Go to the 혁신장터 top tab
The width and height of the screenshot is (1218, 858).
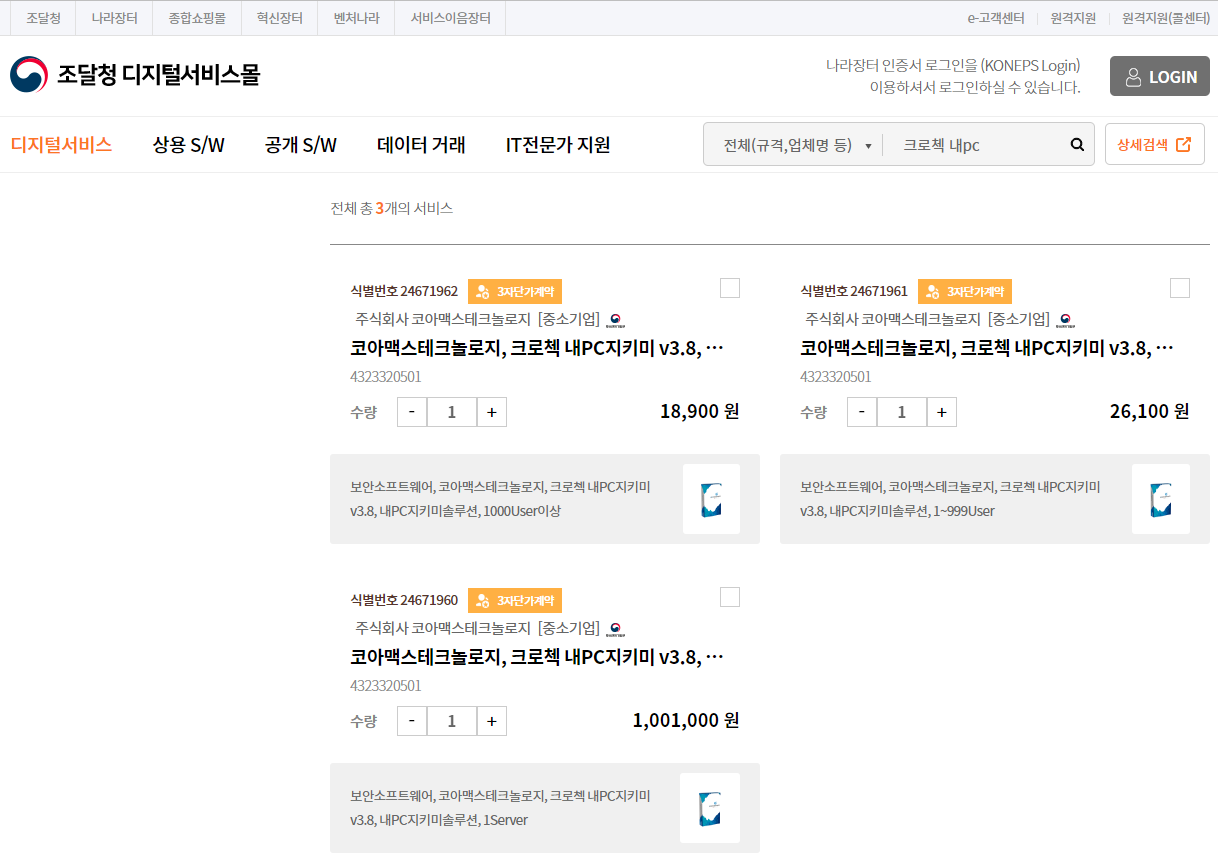(279, 18)
